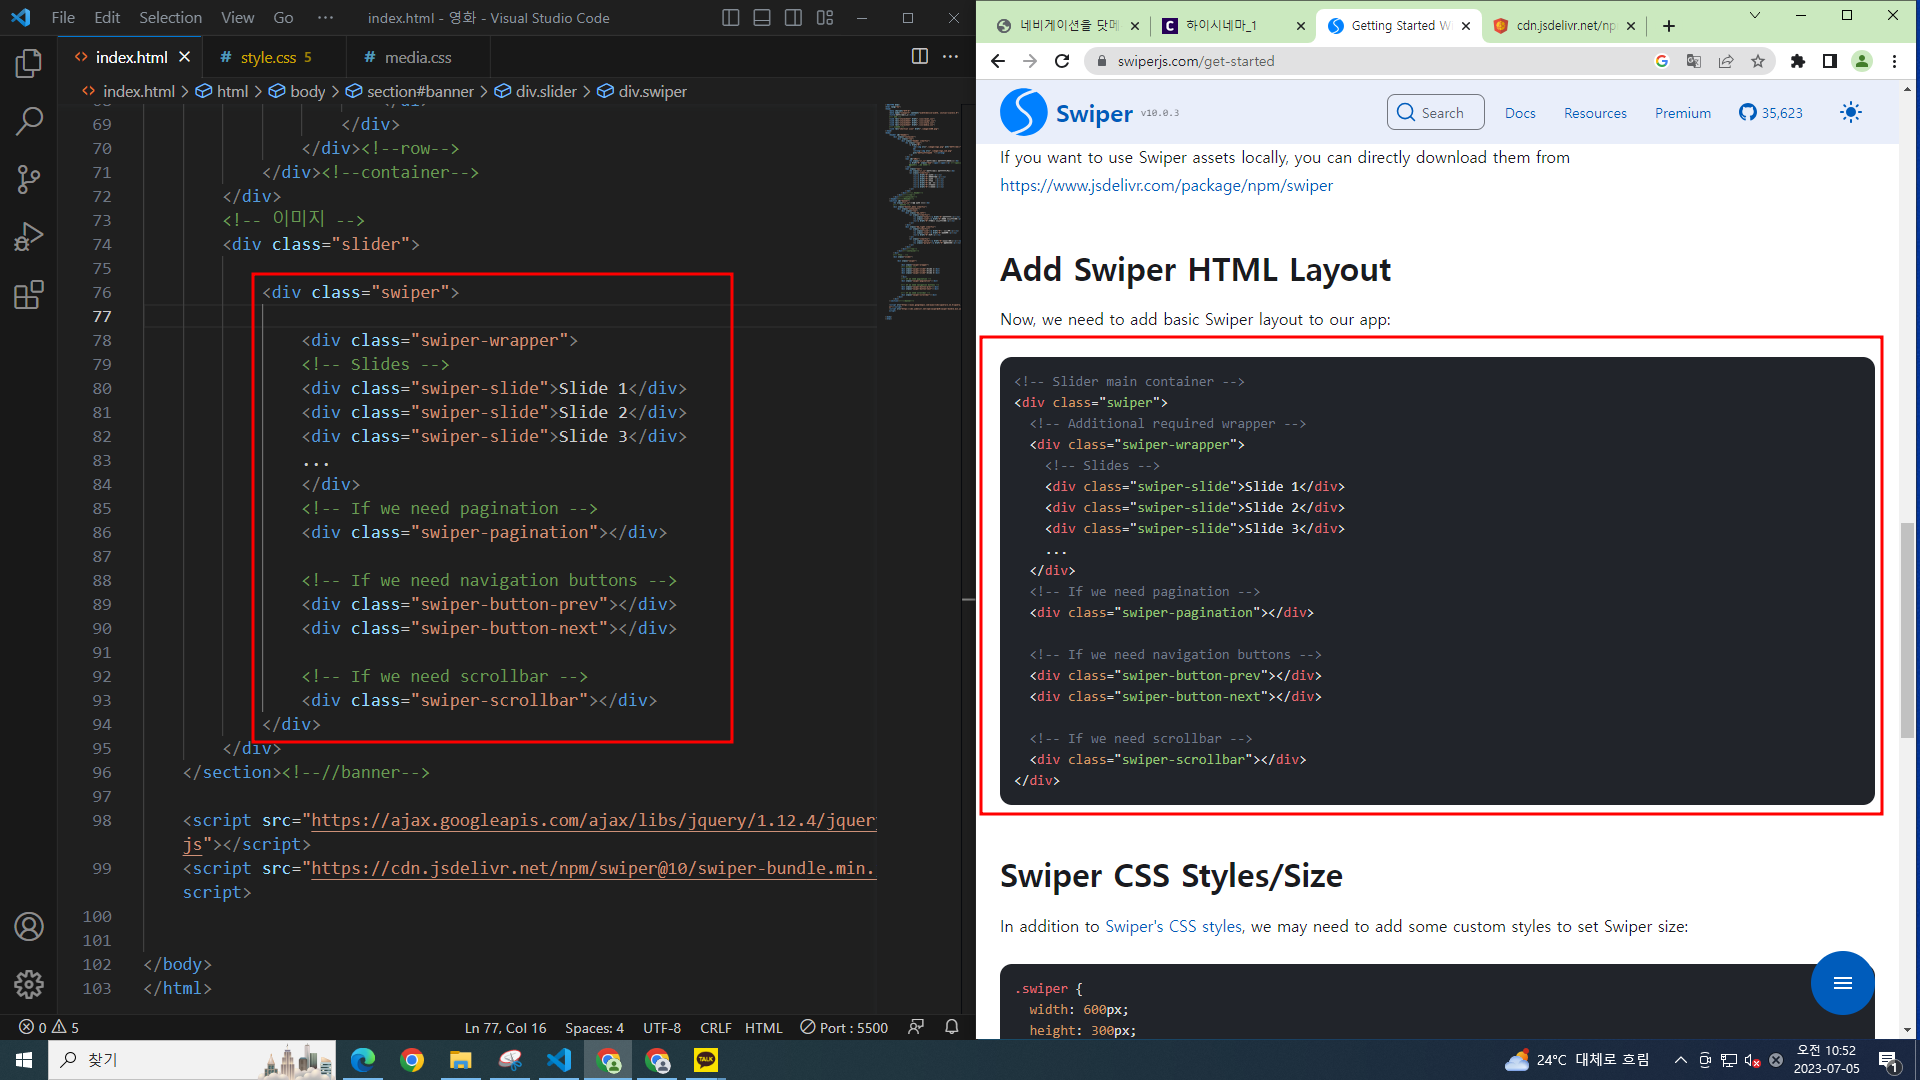Viewport: 1920px width, 1080px height.
Task: Open the Manage gear icon
Action: coord(29,984)
